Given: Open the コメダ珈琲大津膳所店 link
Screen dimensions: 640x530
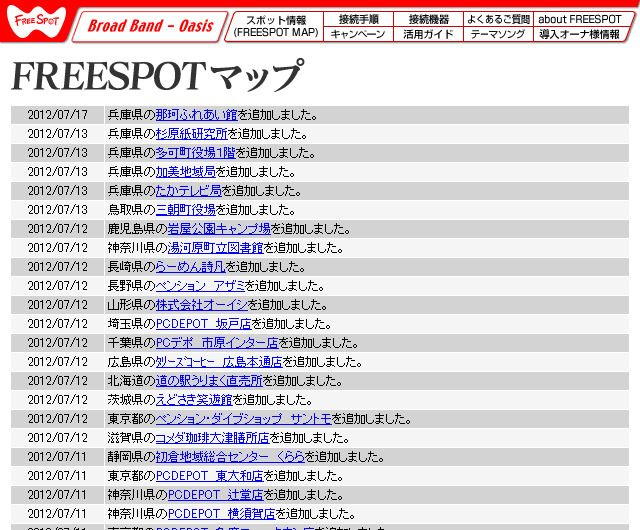Looking at the screenshot, I should [213, 438].
